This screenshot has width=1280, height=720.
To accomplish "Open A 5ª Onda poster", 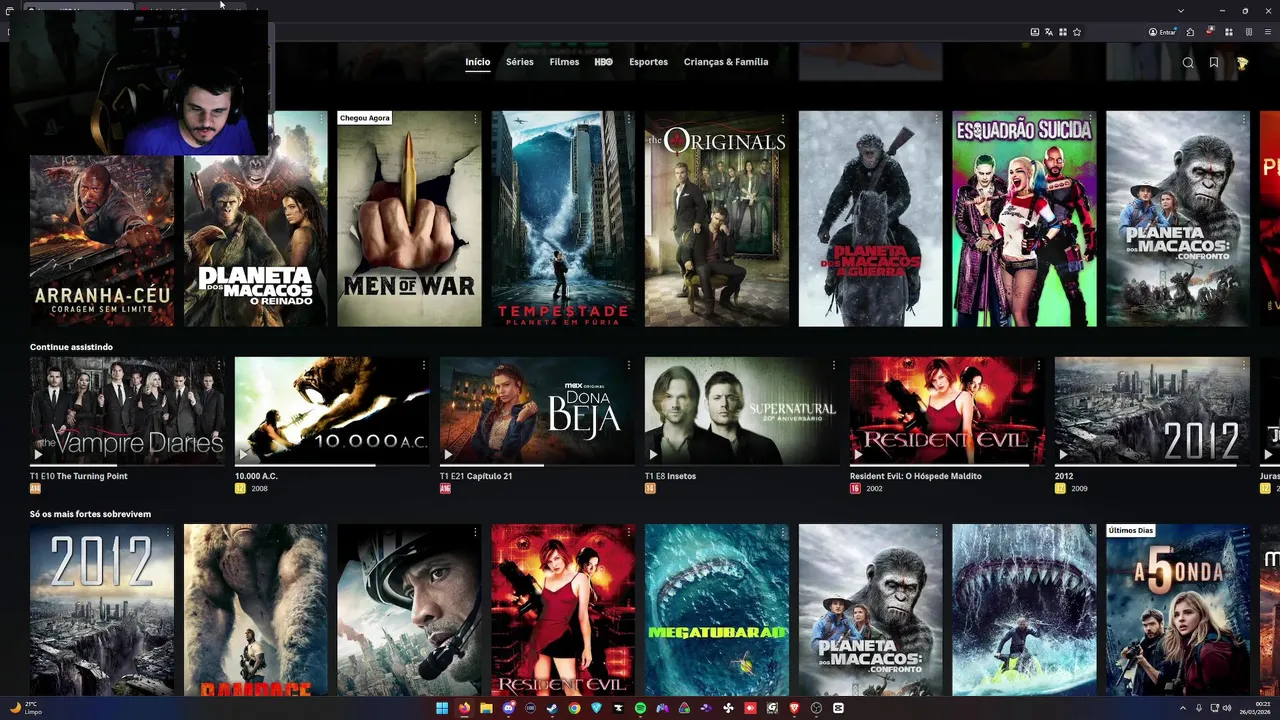I will [x=1178, y=610].
